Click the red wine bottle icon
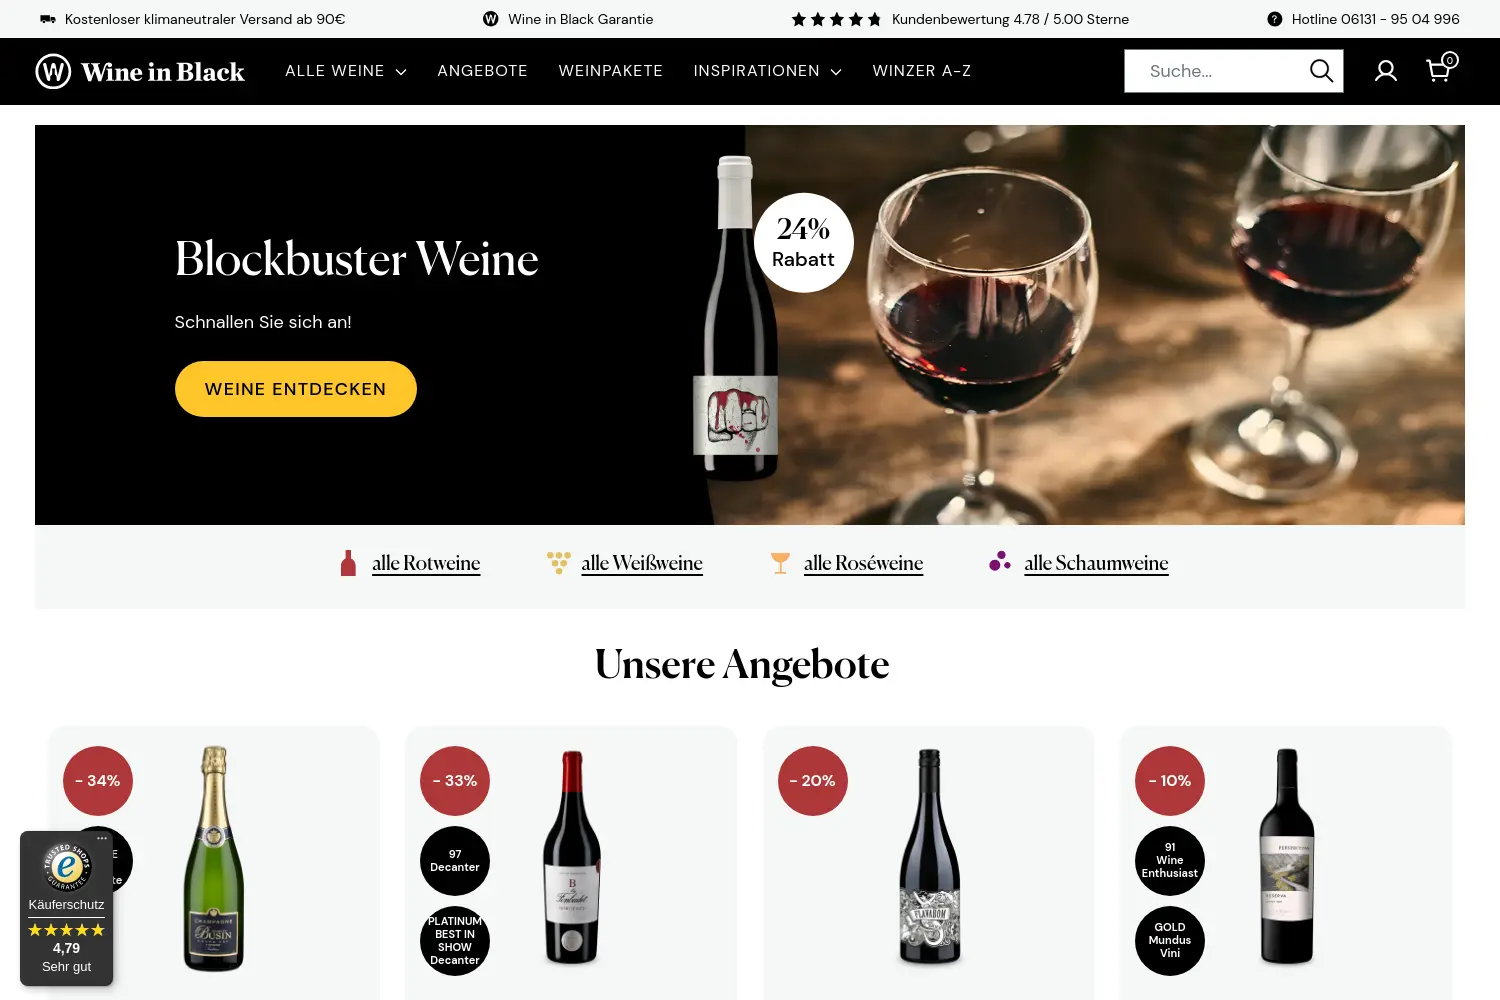Viewport: 1500px width, 1000px height. pos(348,563)
